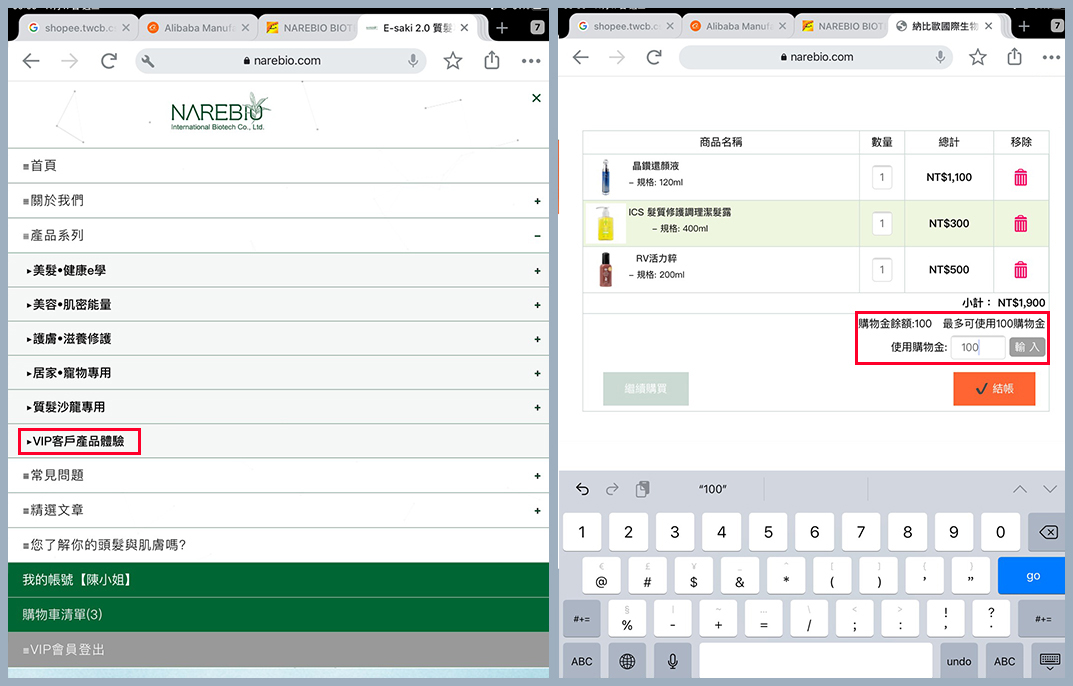The height and width of the screenshot is (686, 1073).
Task: Switch keyboard language with globe key
Action: tap(627, 661)
